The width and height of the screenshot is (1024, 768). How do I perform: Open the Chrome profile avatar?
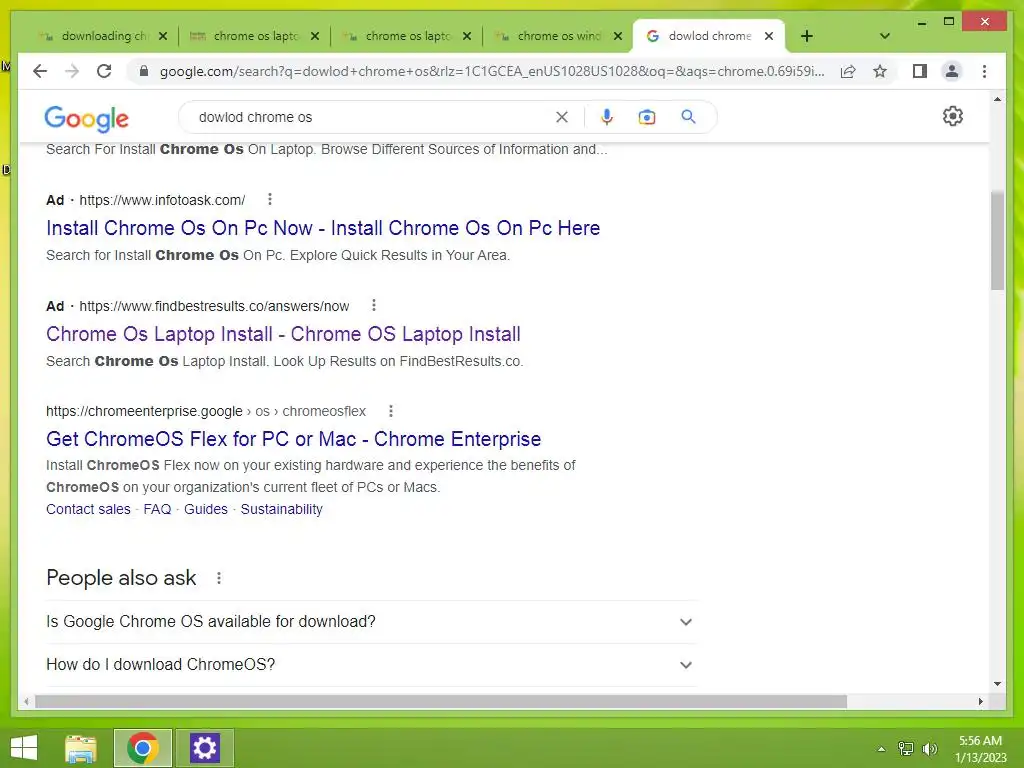pyautogui.click(x=952, y=71)
